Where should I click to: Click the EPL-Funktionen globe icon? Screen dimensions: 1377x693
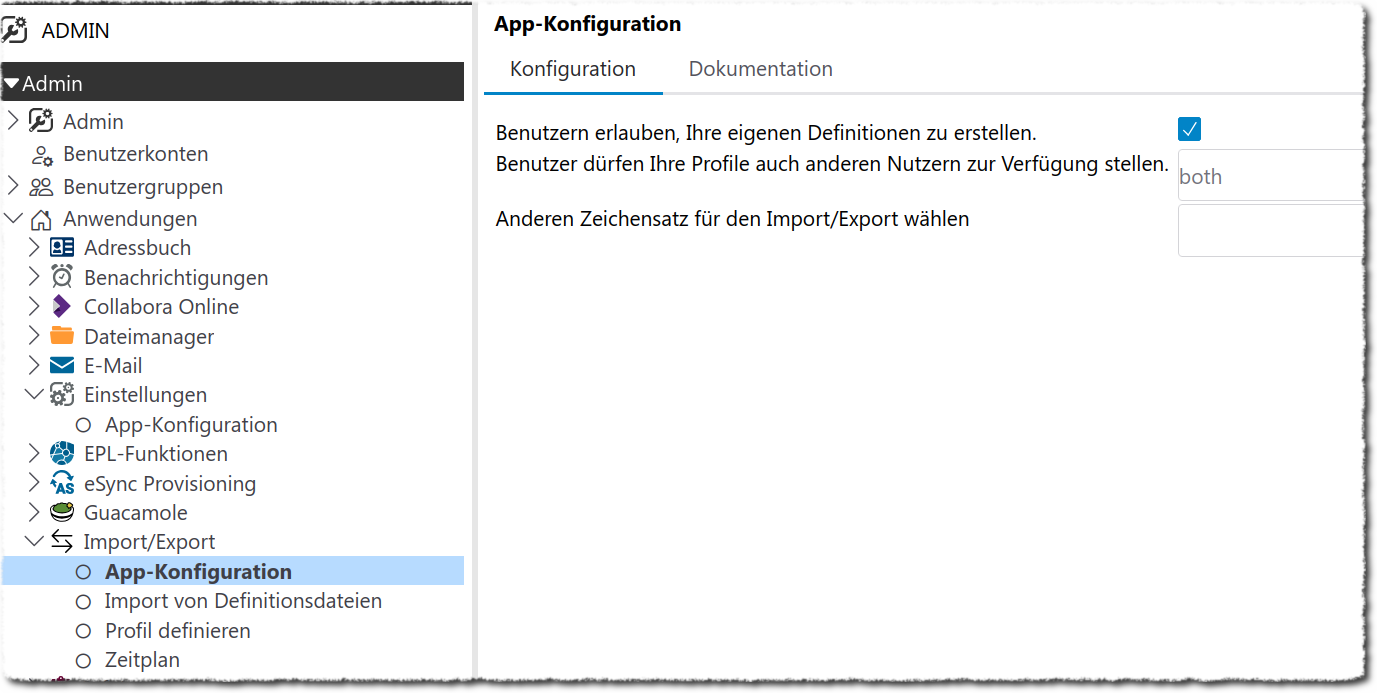coord(62,454)
